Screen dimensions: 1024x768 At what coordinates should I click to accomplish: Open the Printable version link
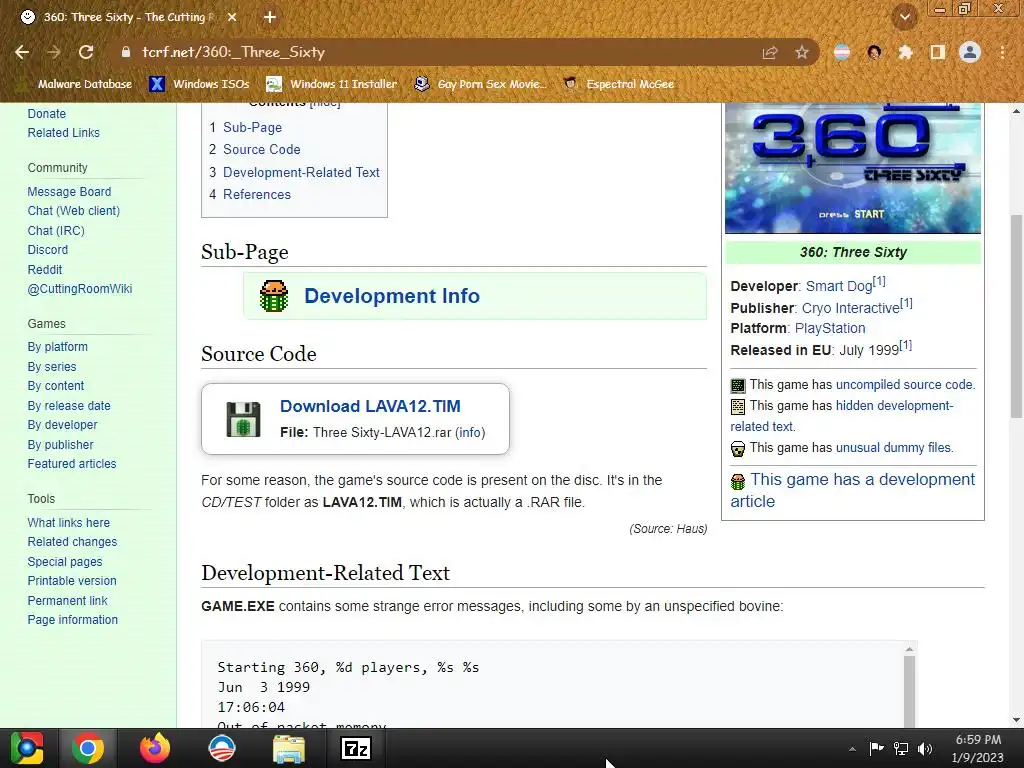(x=72, y=581)
